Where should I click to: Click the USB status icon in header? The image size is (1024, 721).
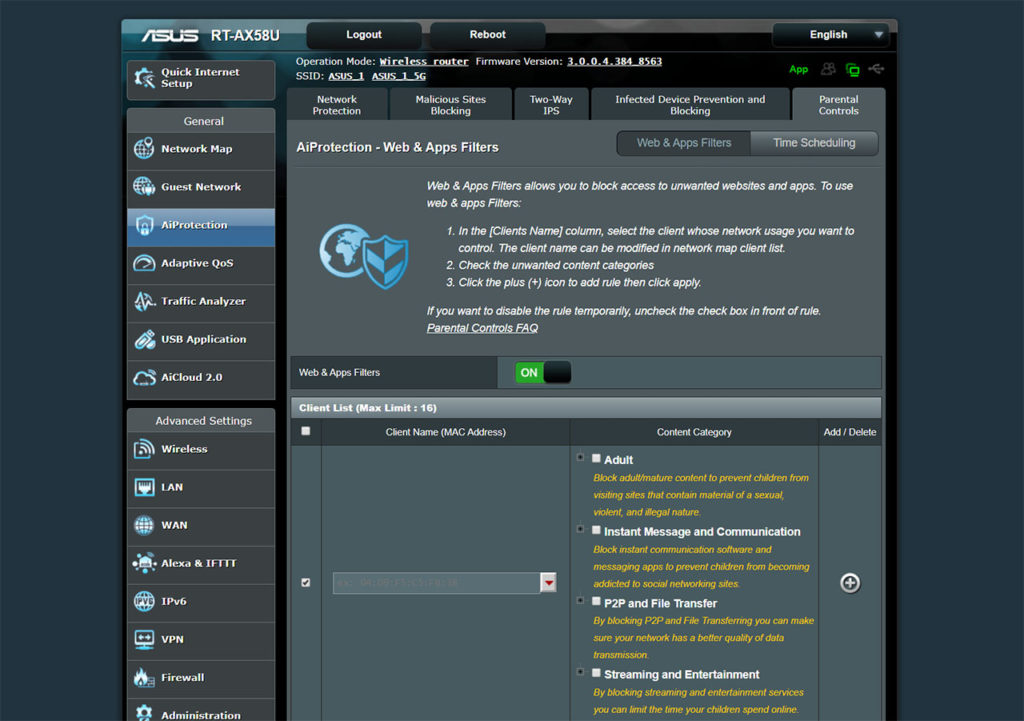(x=877, y=69)
